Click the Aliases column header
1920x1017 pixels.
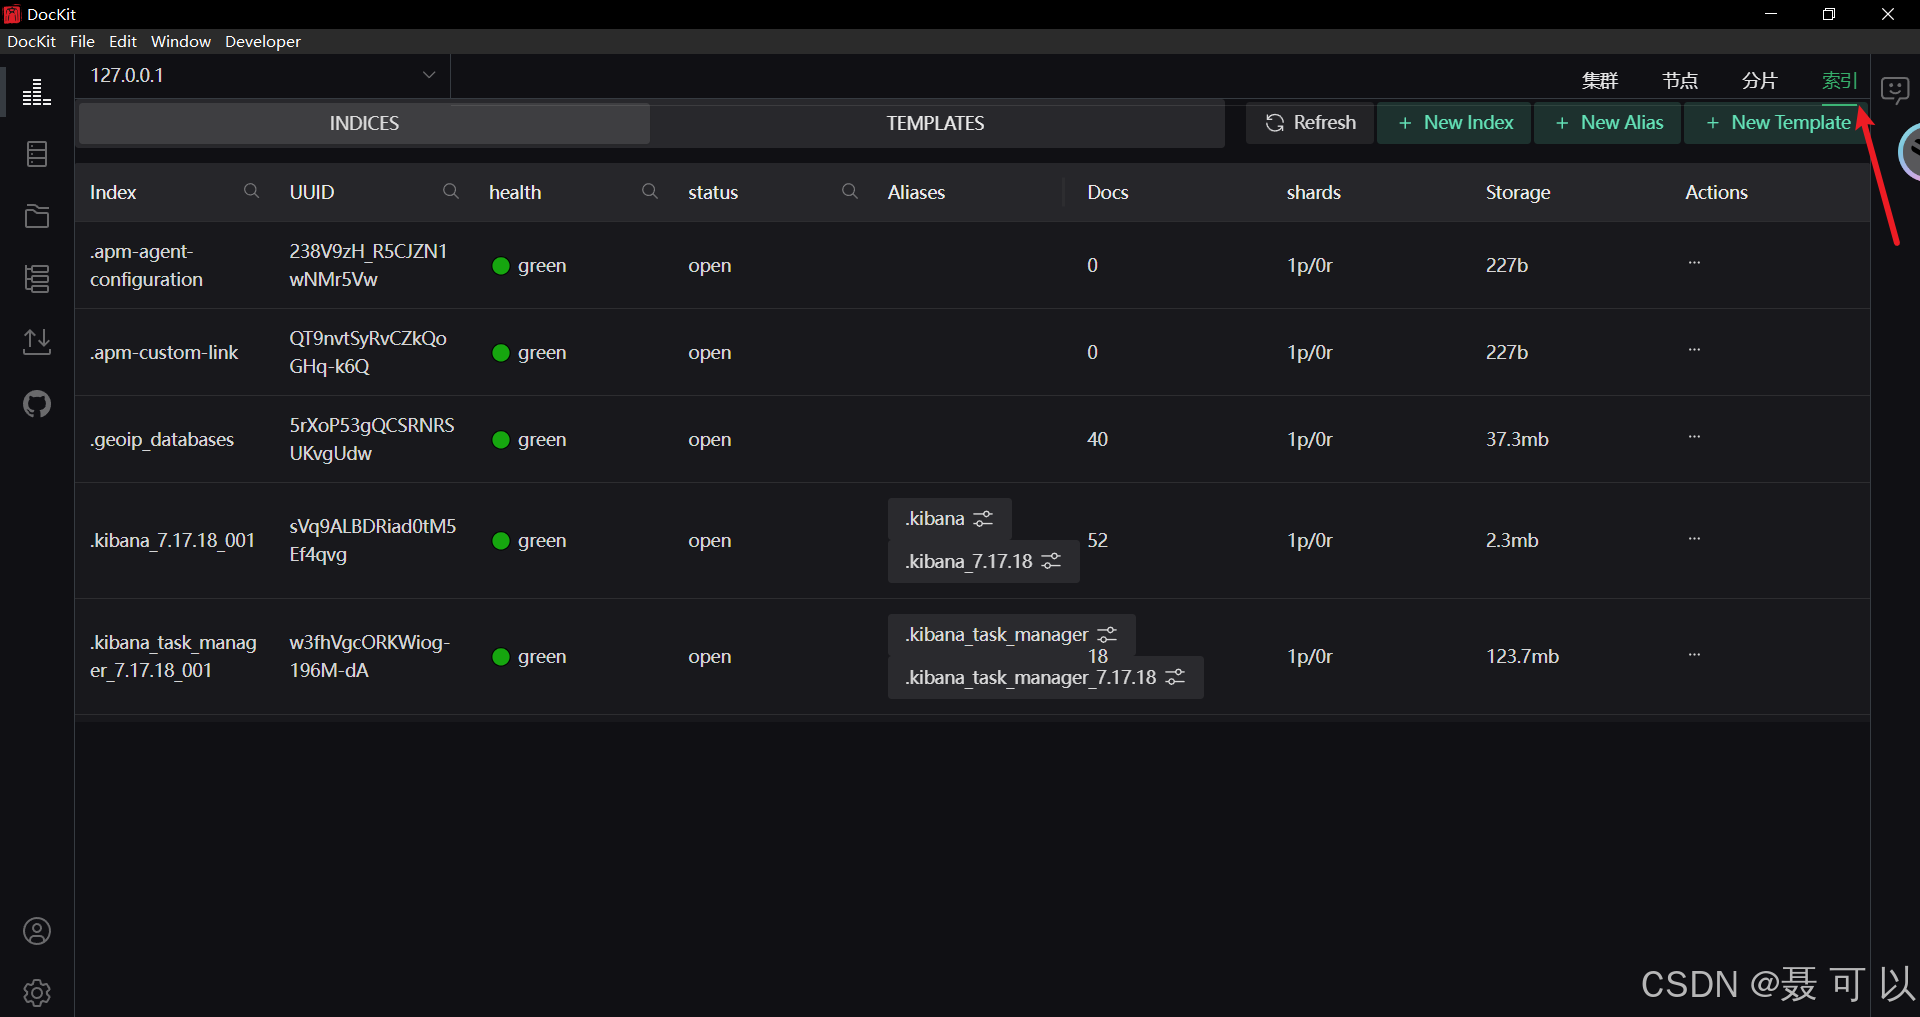[x=916, y=192]
